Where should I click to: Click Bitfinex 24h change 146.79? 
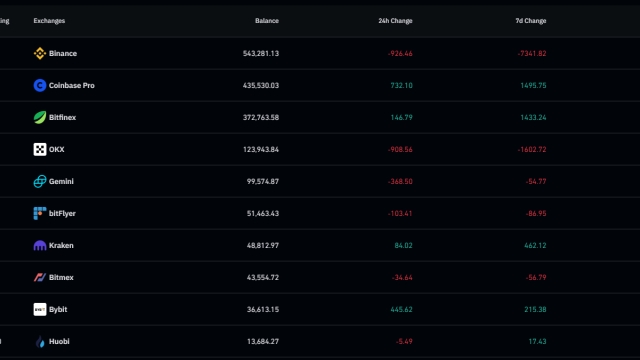coord(401,118)
